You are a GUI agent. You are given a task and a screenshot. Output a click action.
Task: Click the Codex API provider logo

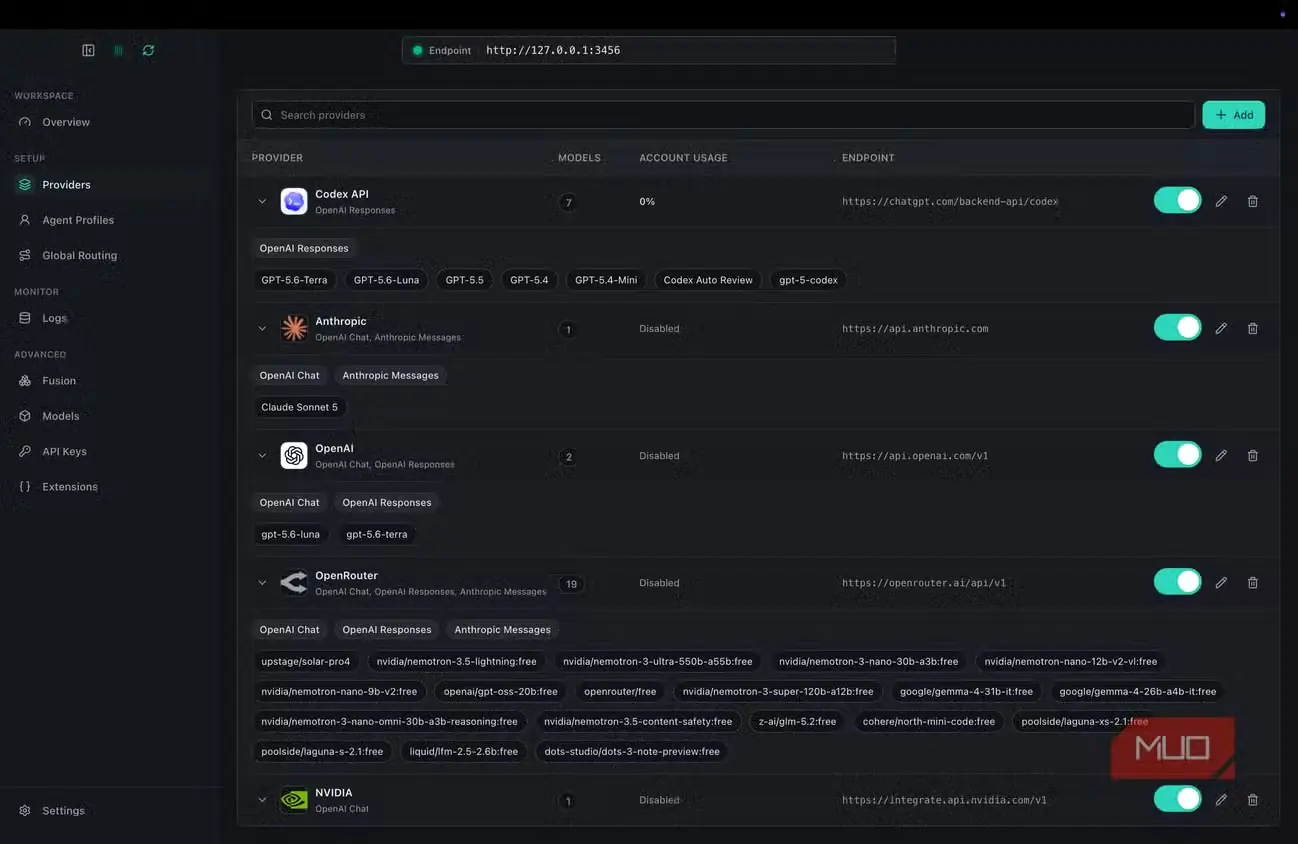294,201
